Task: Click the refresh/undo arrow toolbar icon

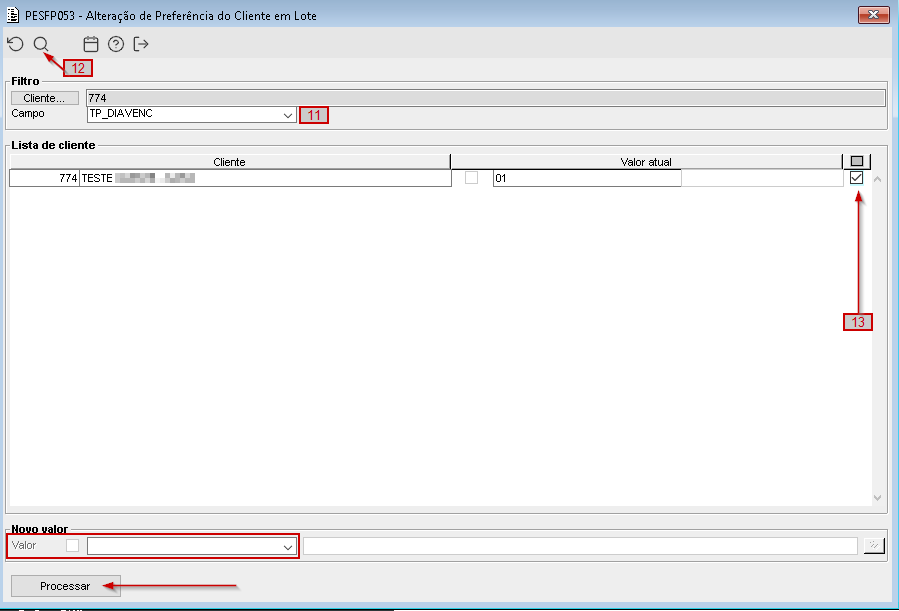Action: tap(15, 44)
